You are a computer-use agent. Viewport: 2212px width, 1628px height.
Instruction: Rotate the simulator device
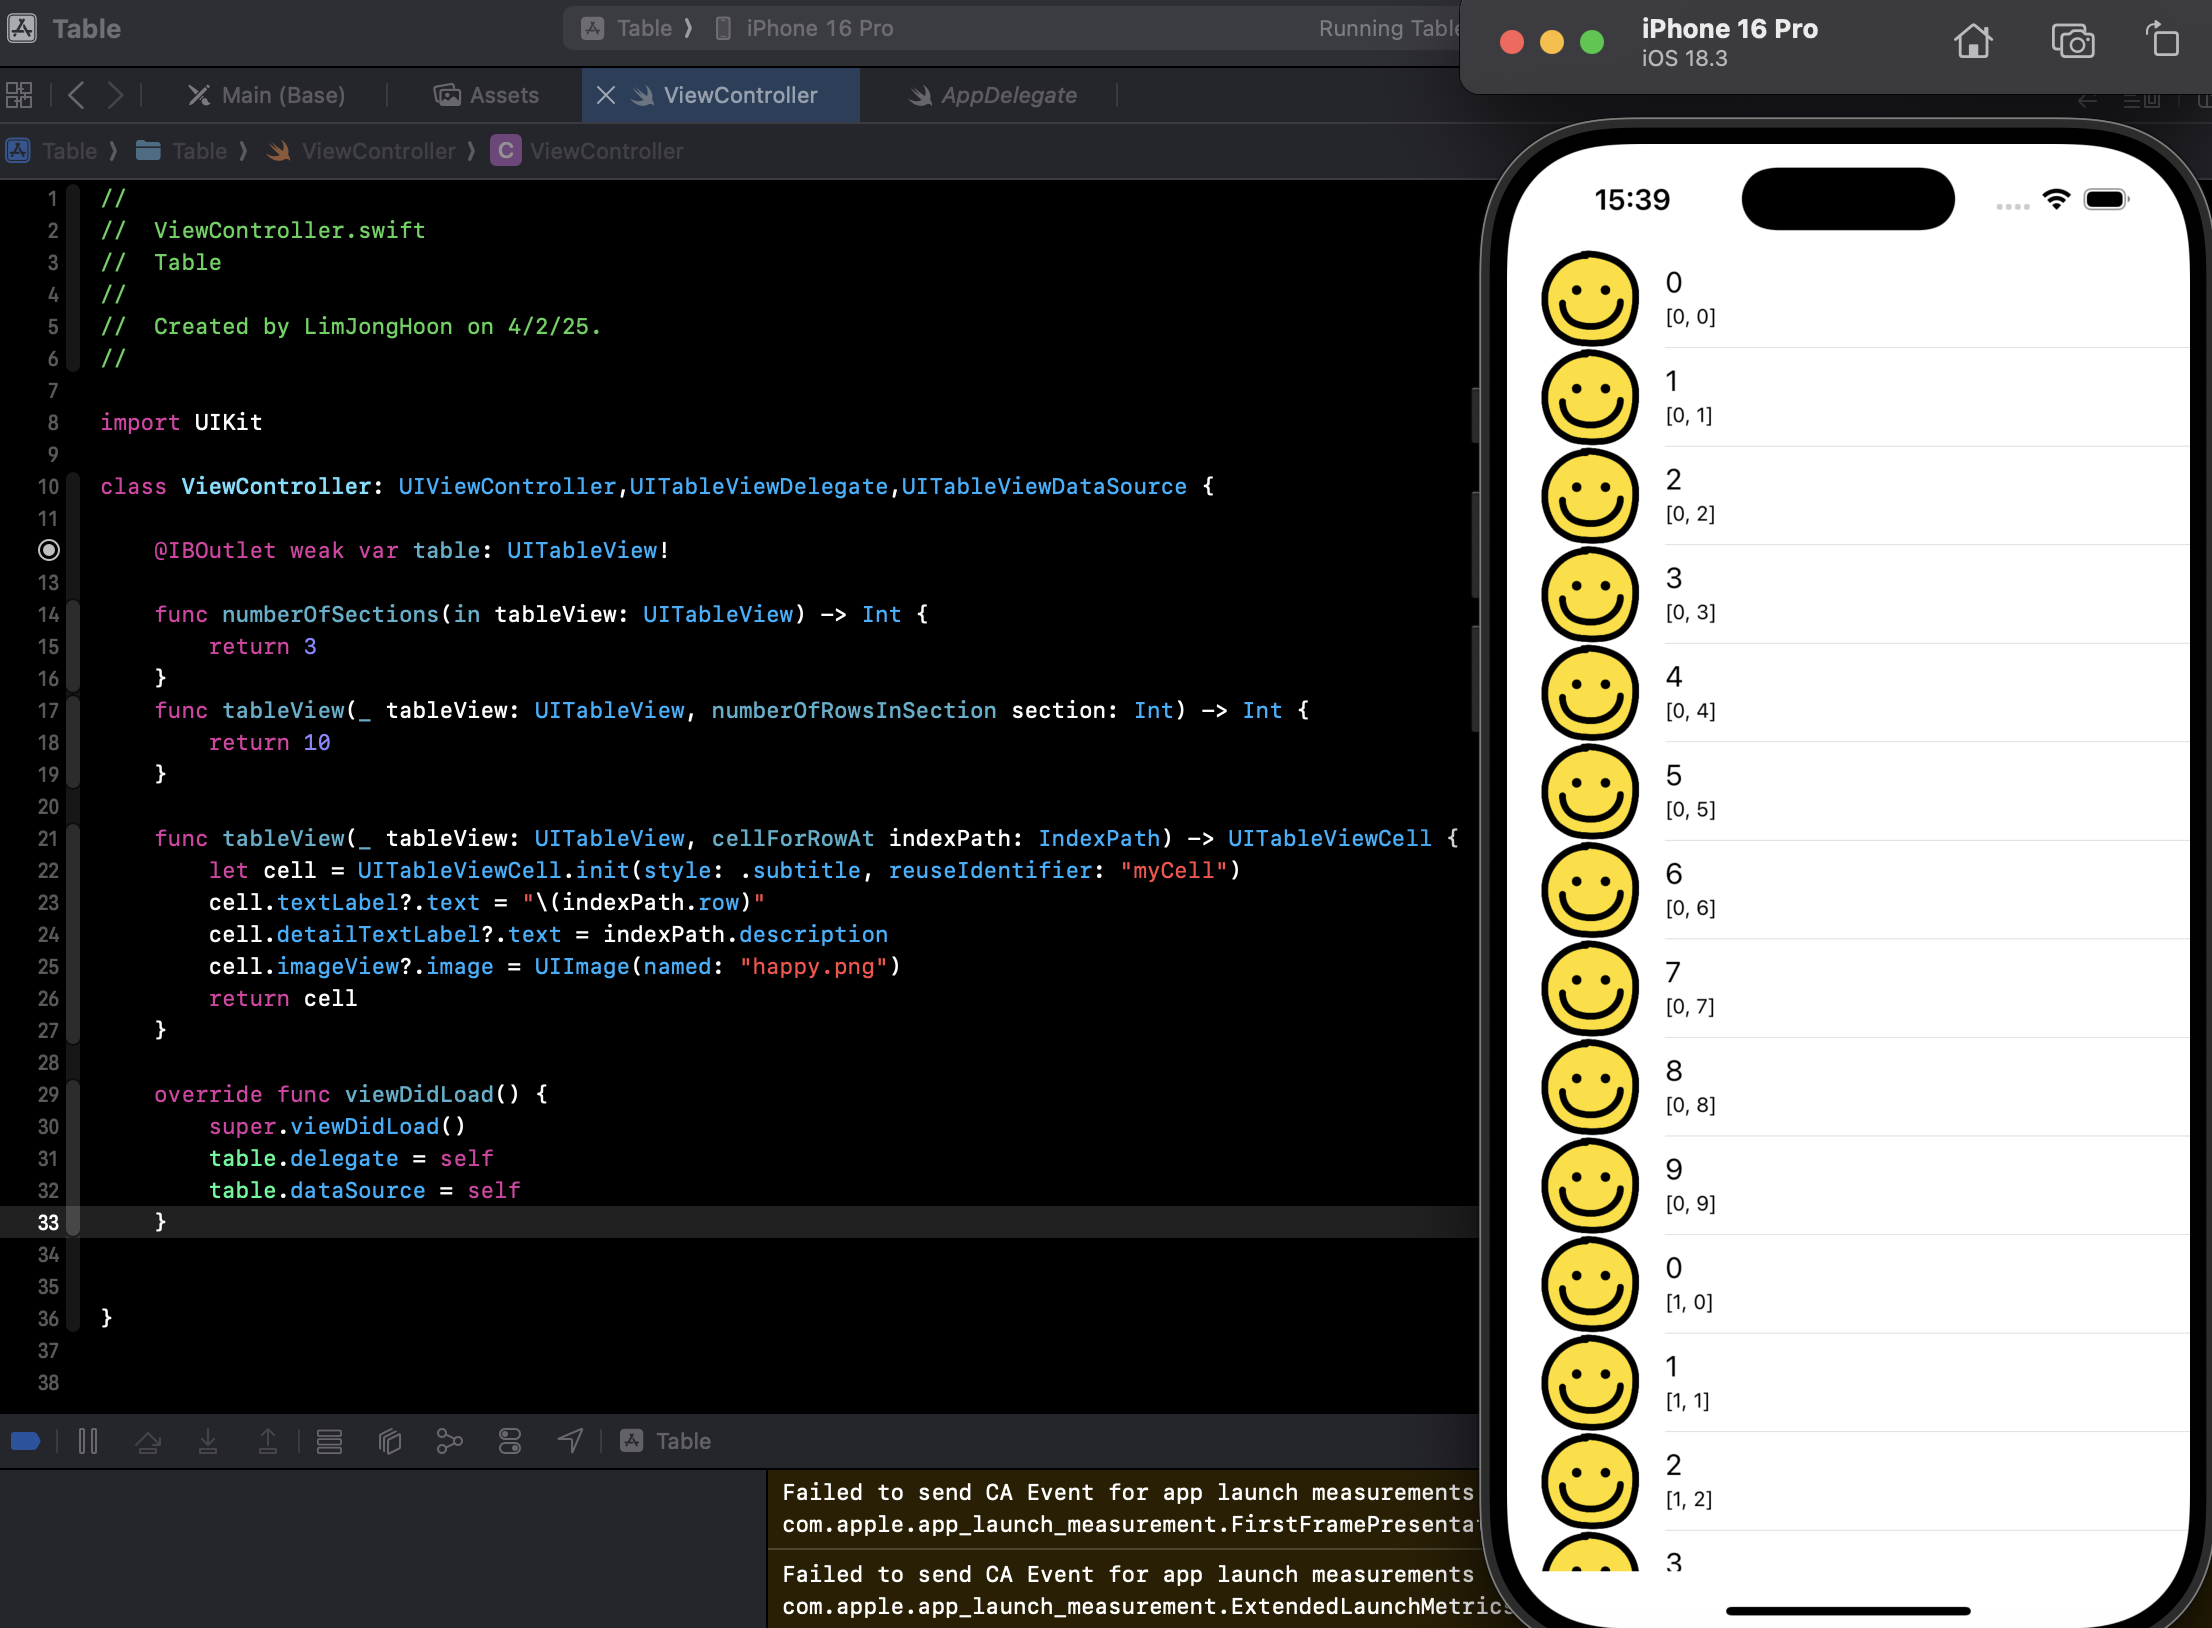click(2162, 42)
